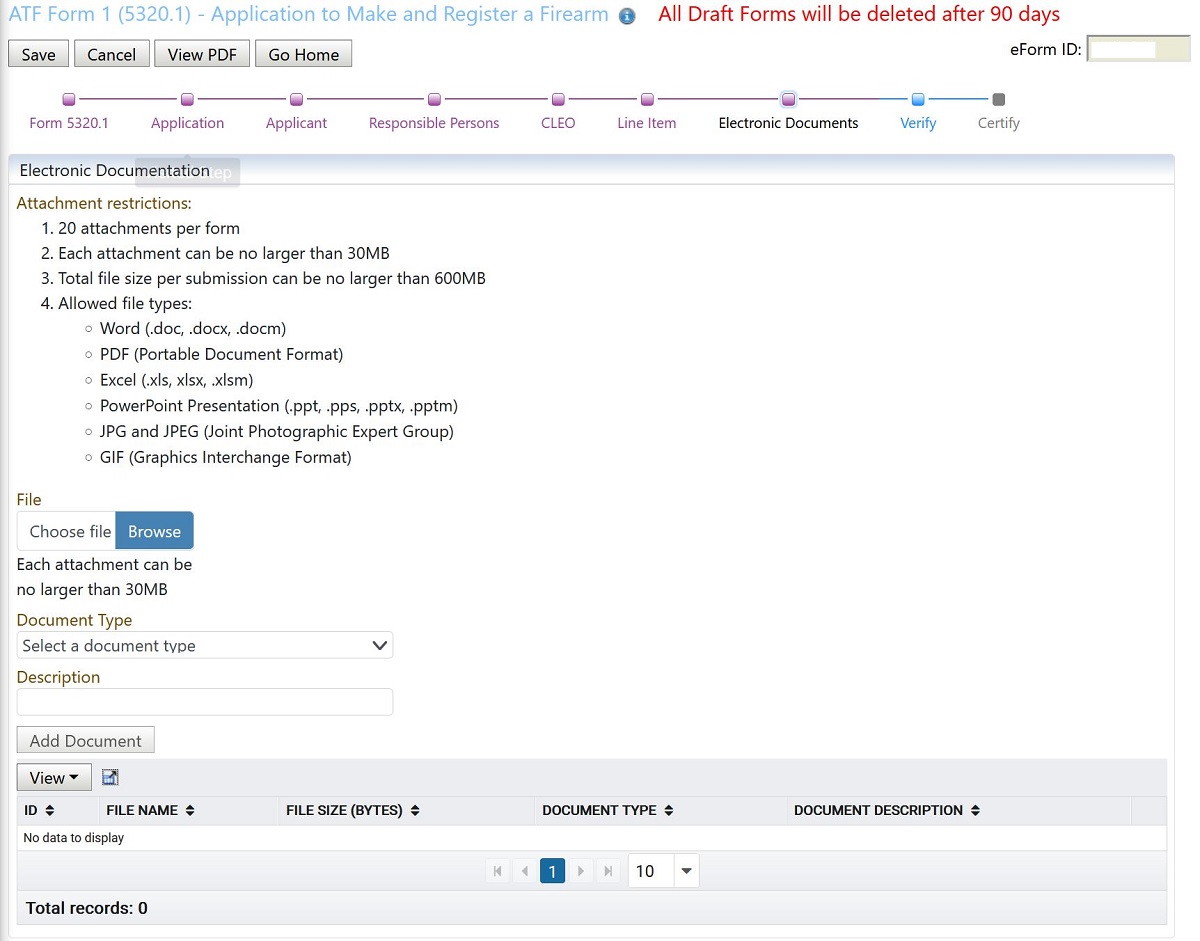Sort by File Name column
The width and height of the screenshot is (1200, 941).
pyautogui.click(x=190, y=810)
